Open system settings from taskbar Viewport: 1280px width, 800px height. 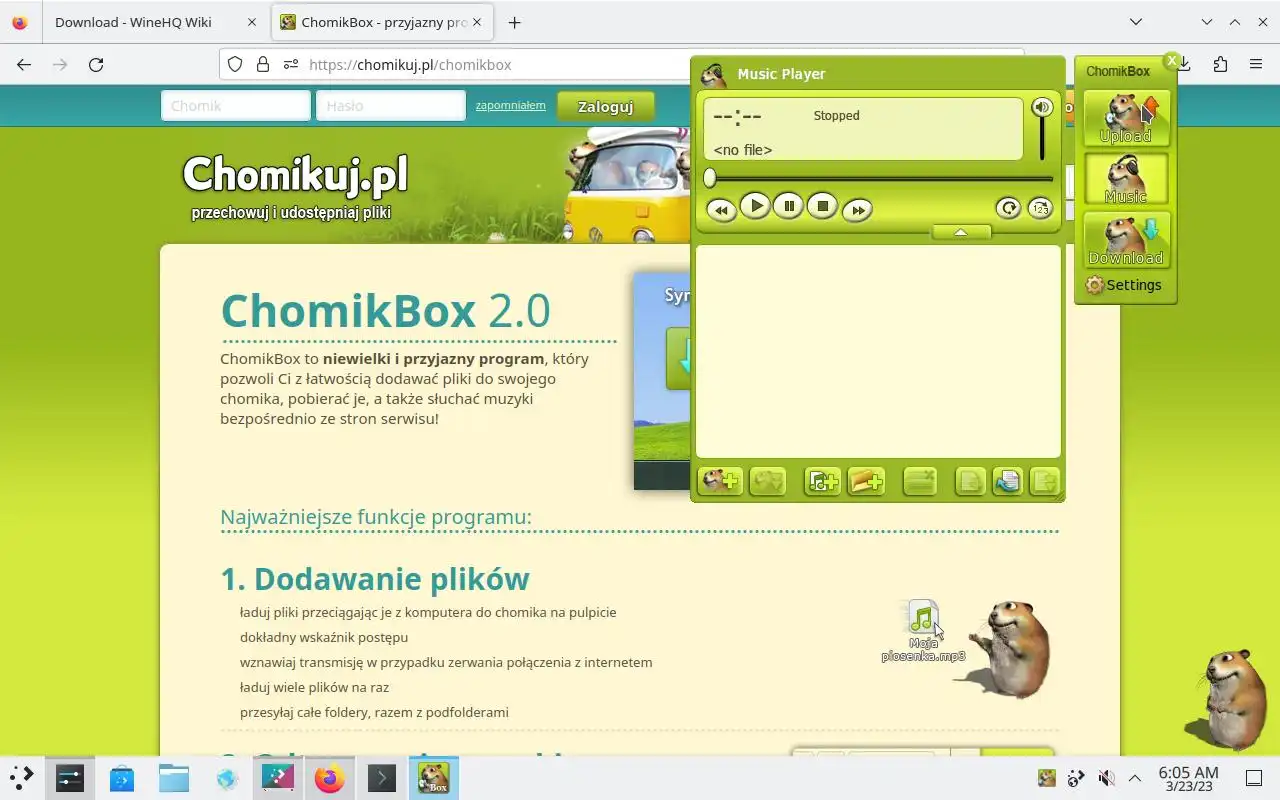click(70, 777)
